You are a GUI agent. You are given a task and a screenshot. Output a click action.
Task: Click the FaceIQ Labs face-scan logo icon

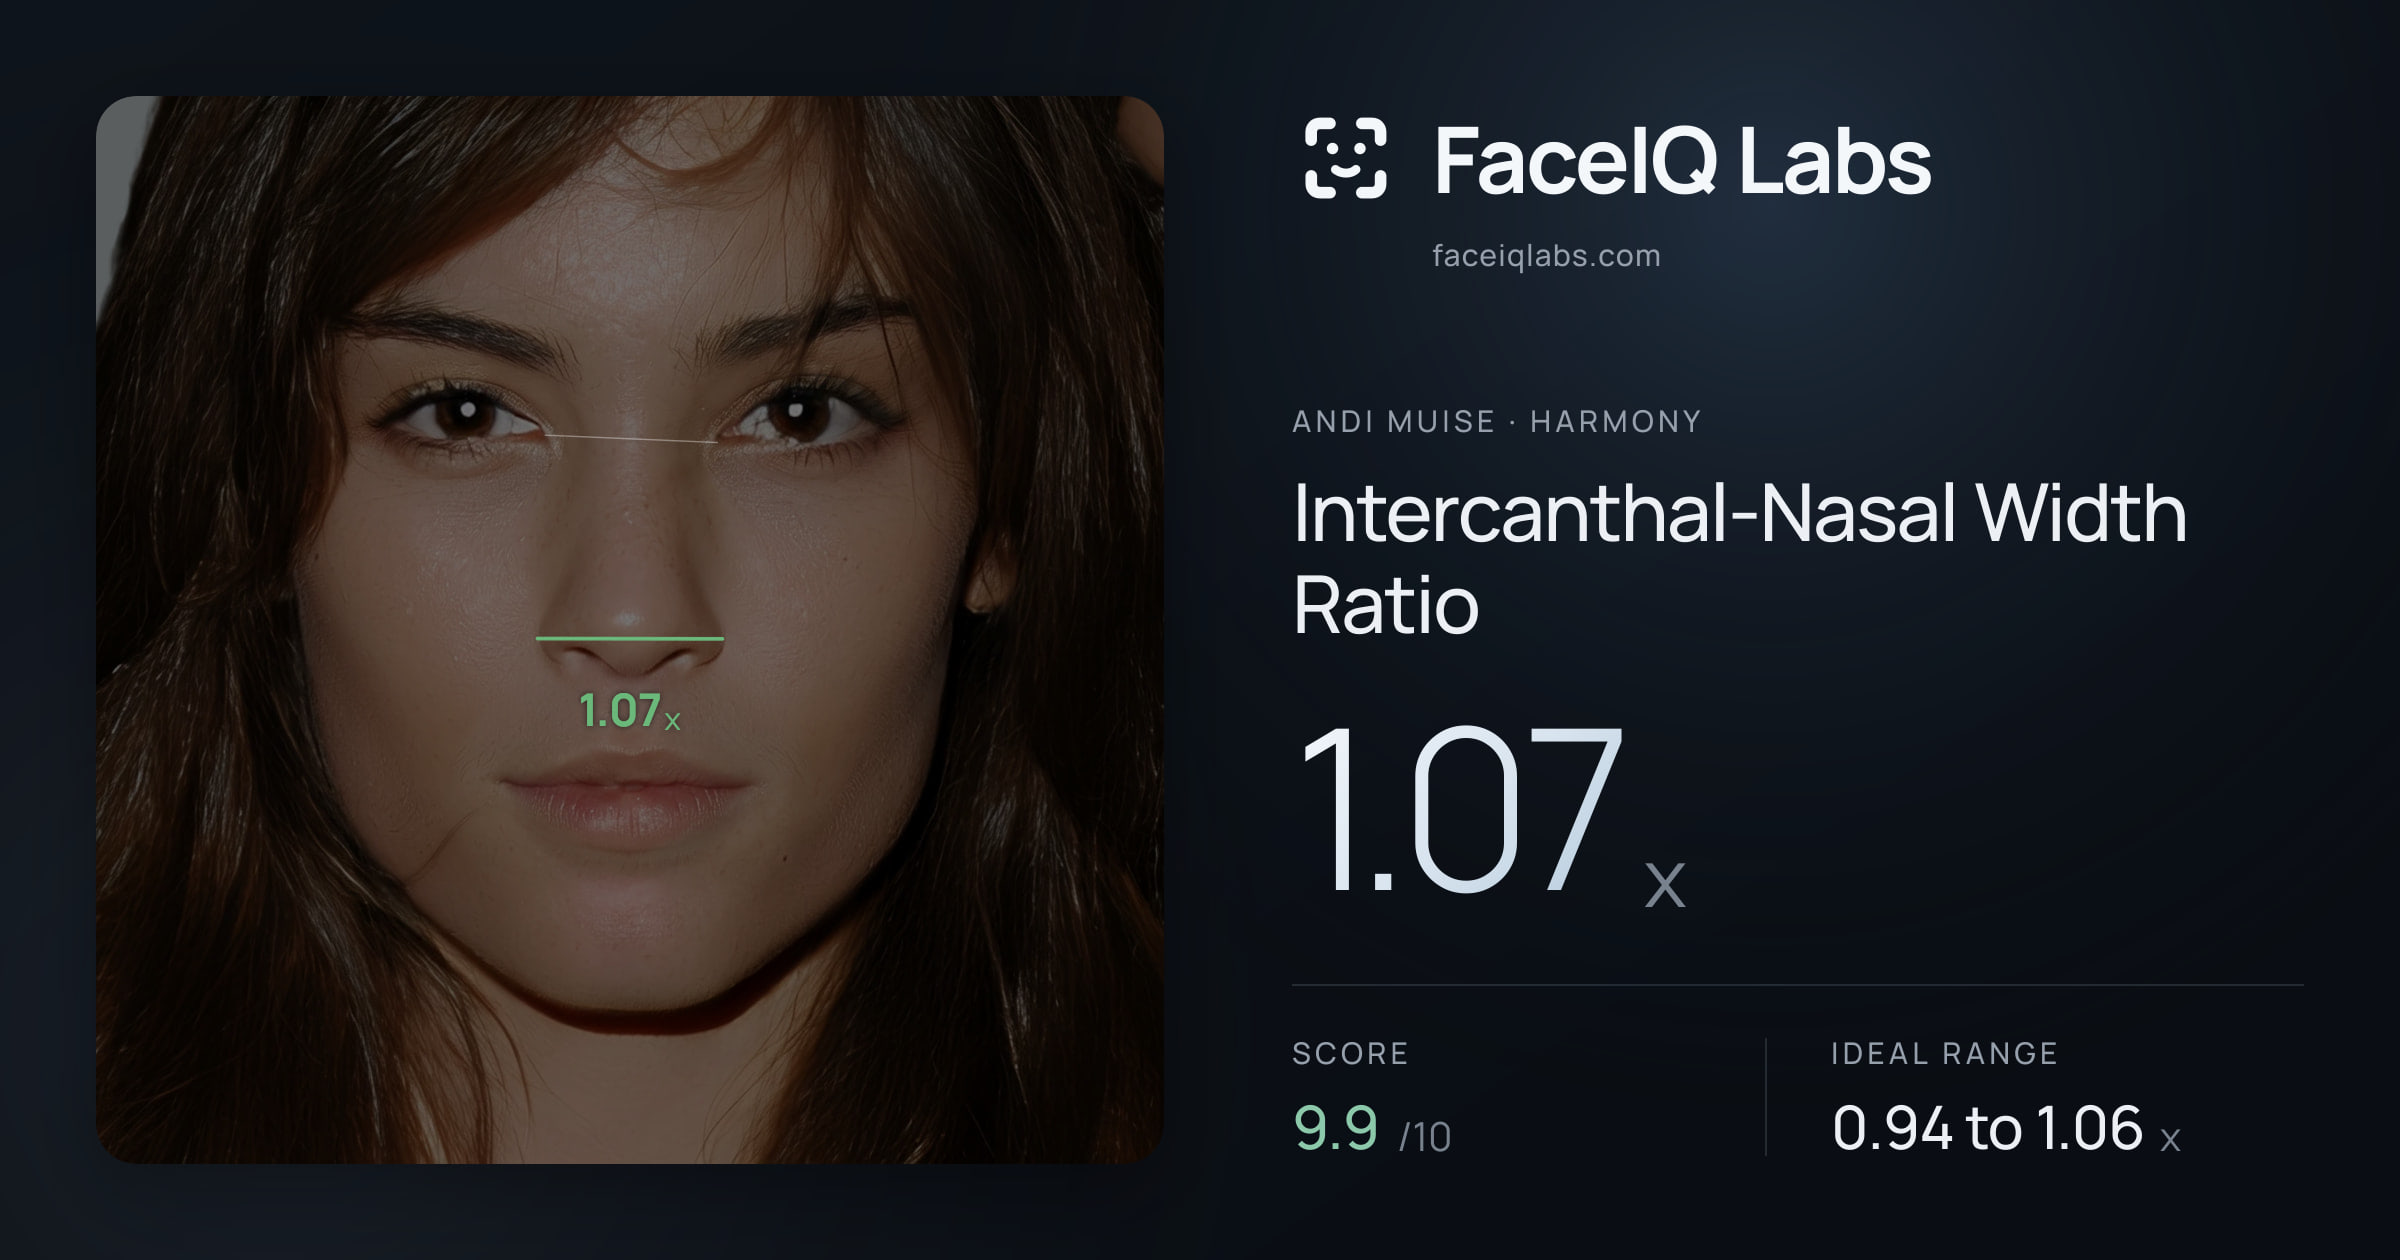tap(1345, 158)
